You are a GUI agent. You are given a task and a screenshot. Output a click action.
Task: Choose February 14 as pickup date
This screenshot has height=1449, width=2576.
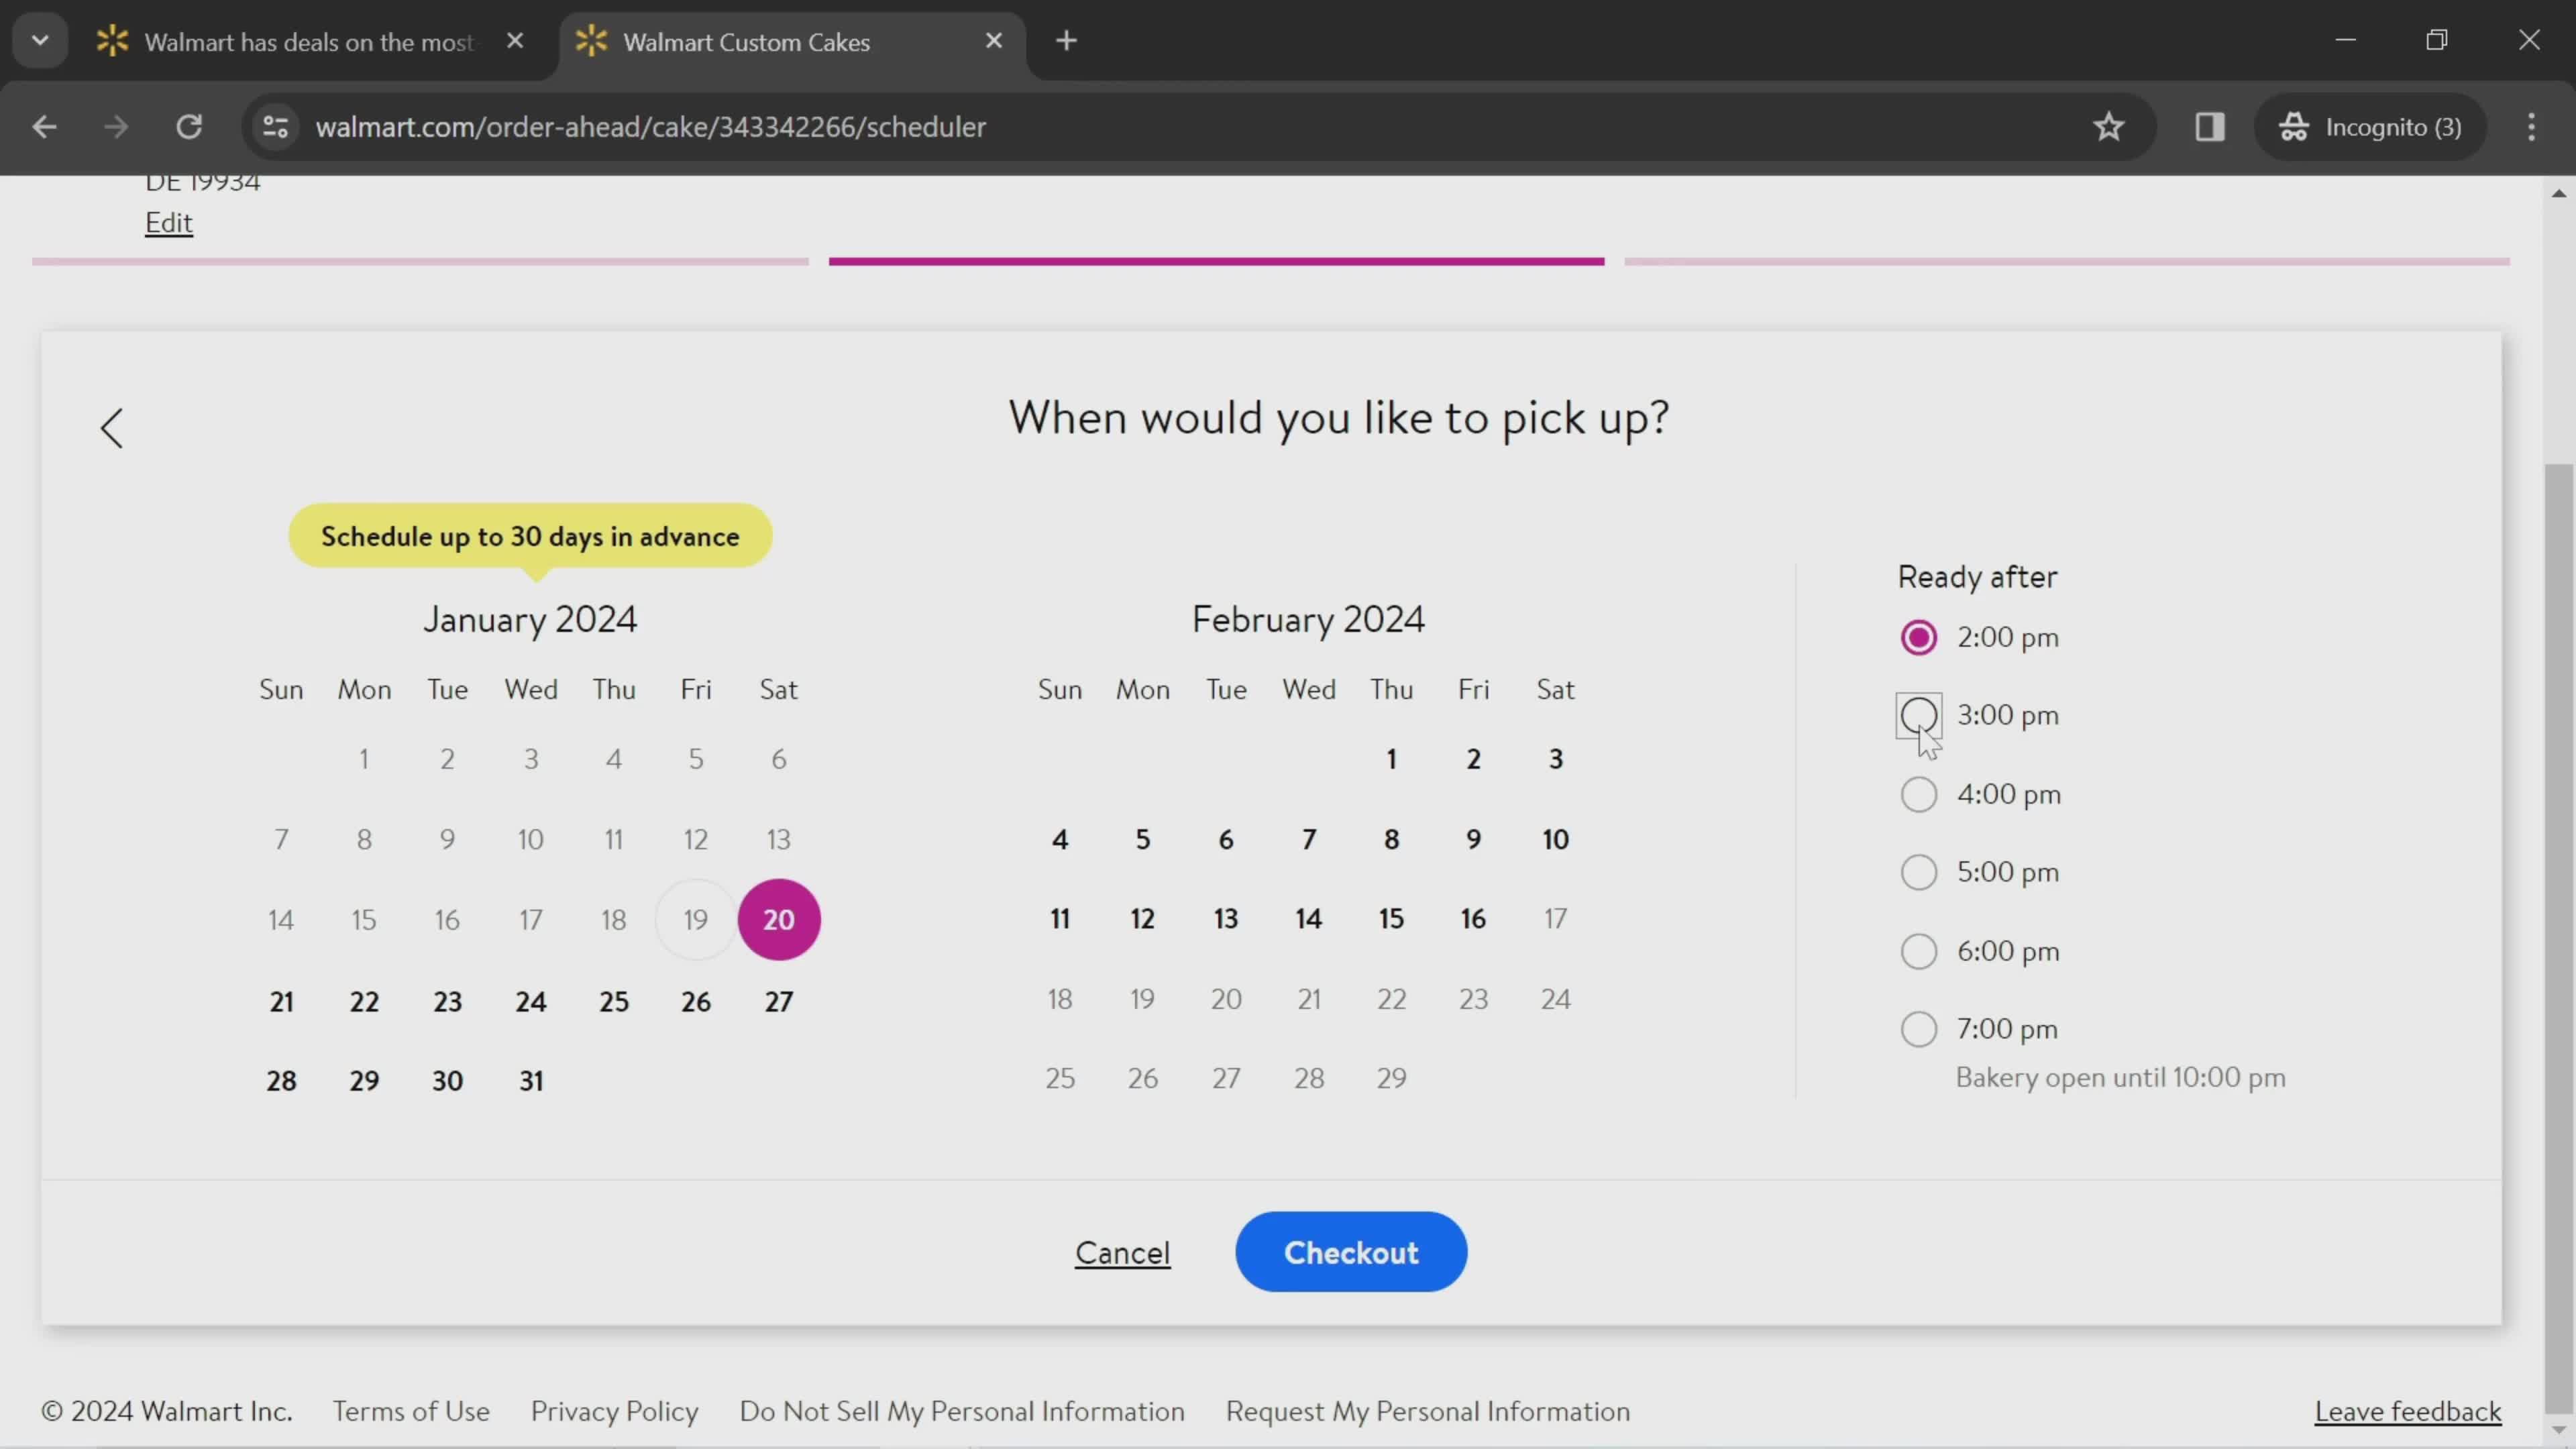tap(1309, 918)
